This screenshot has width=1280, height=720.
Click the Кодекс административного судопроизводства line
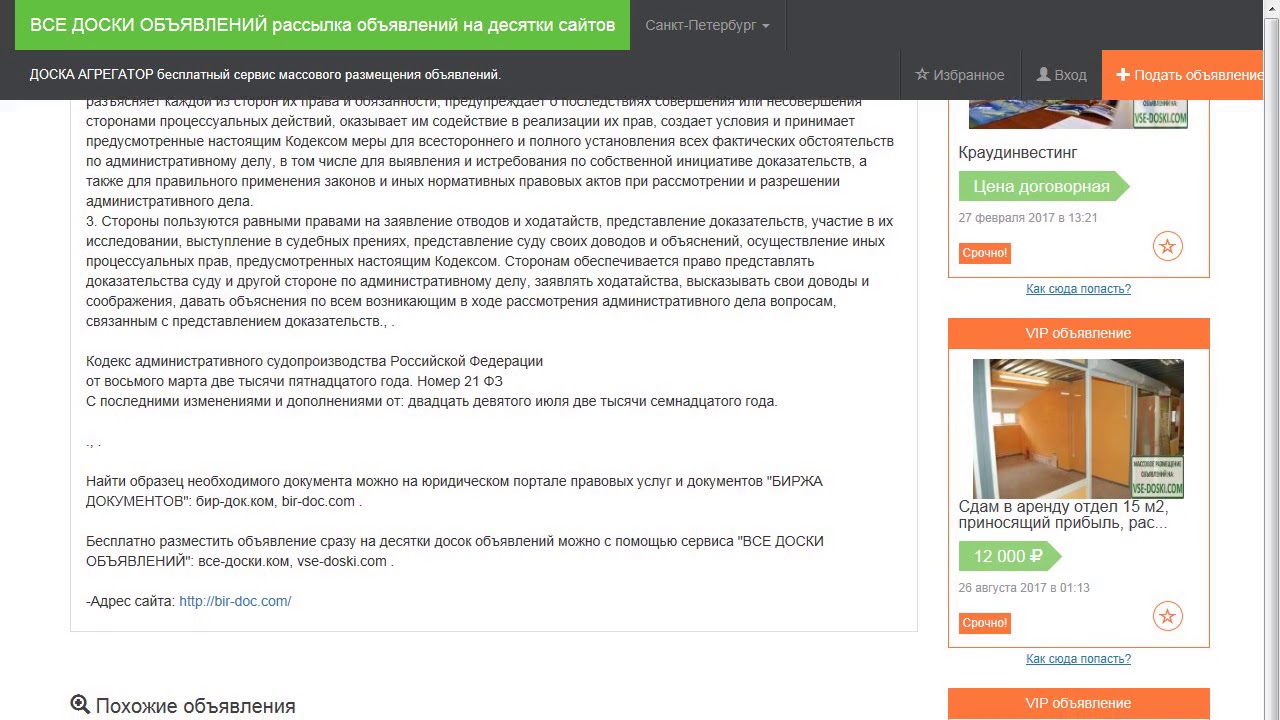click(x=314, y=361)
